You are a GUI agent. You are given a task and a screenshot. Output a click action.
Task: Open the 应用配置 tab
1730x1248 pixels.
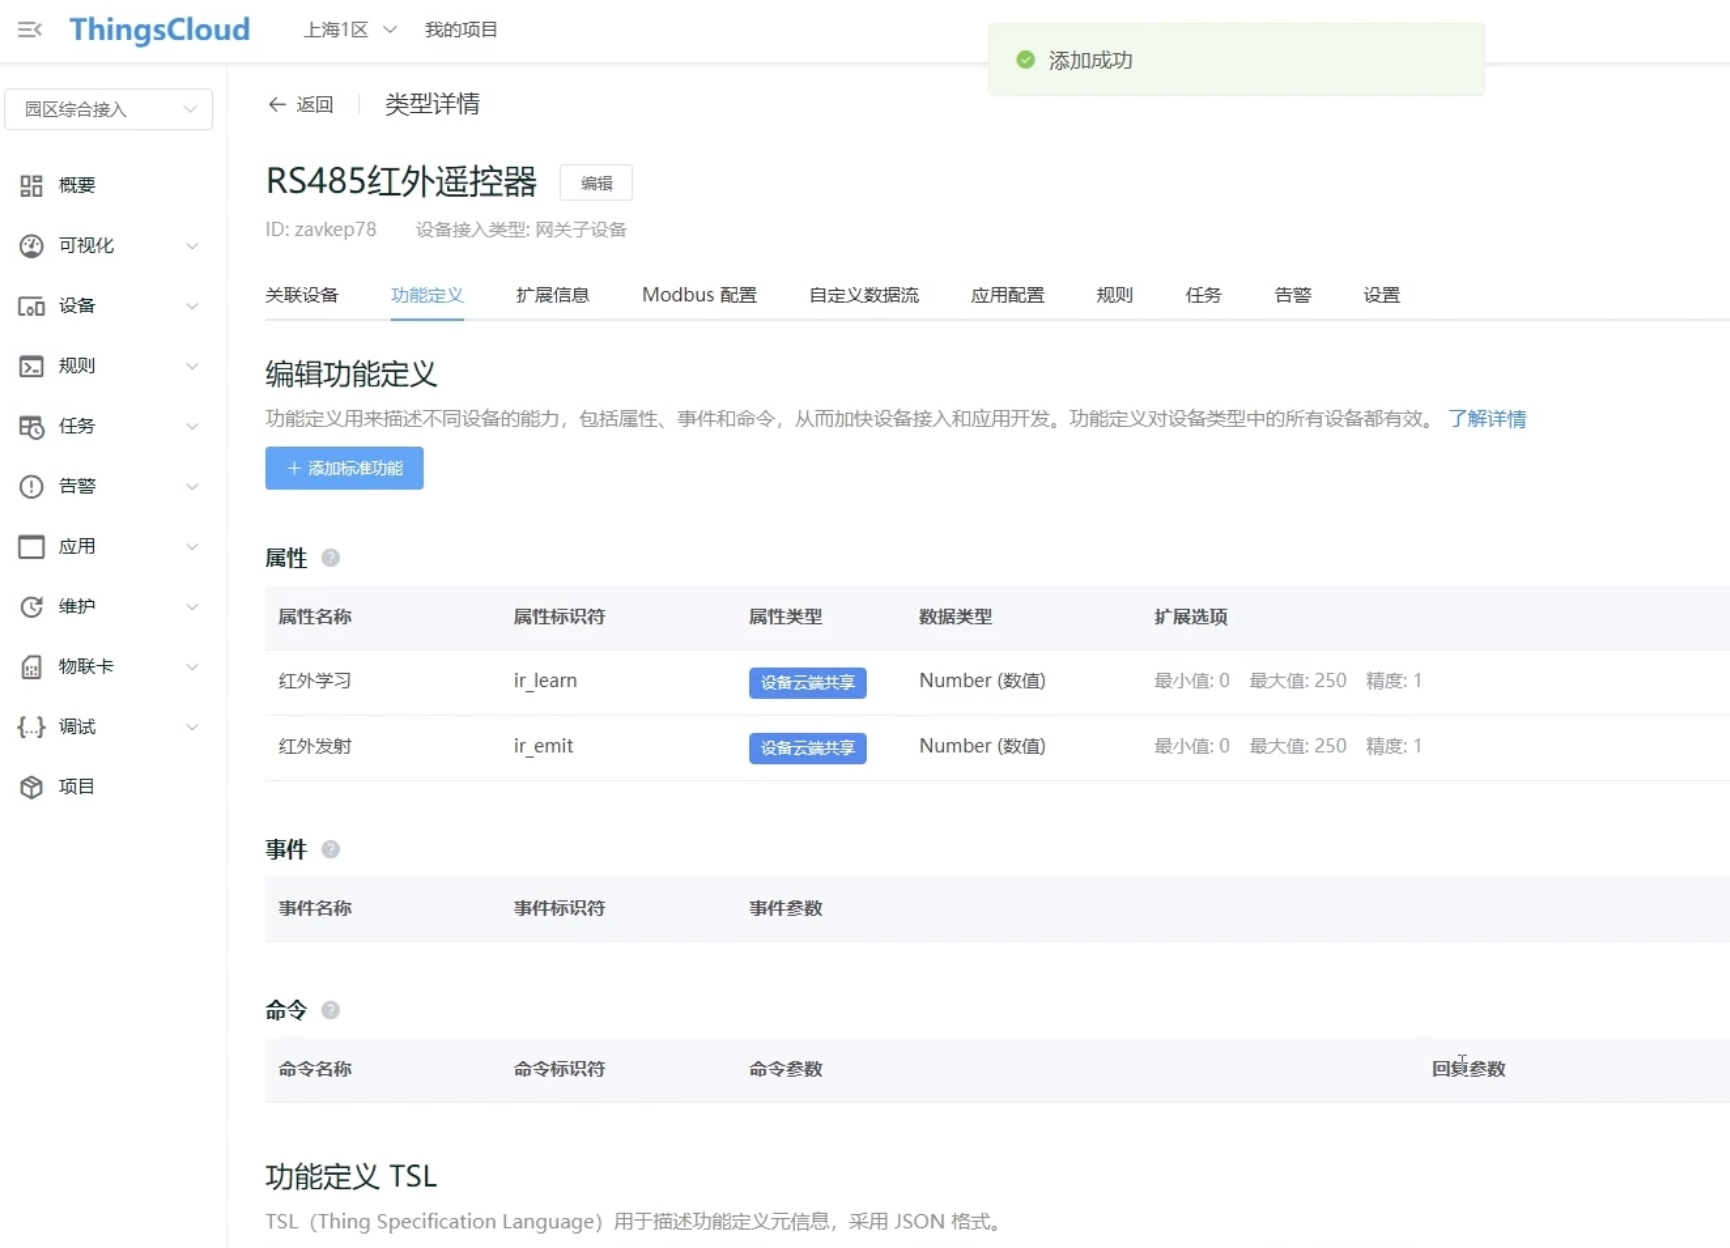1008,295
